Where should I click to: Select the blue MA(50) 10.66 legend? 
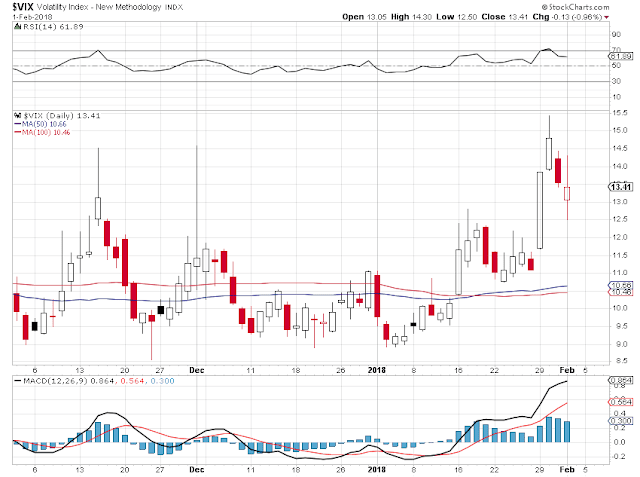click(40, 124)
